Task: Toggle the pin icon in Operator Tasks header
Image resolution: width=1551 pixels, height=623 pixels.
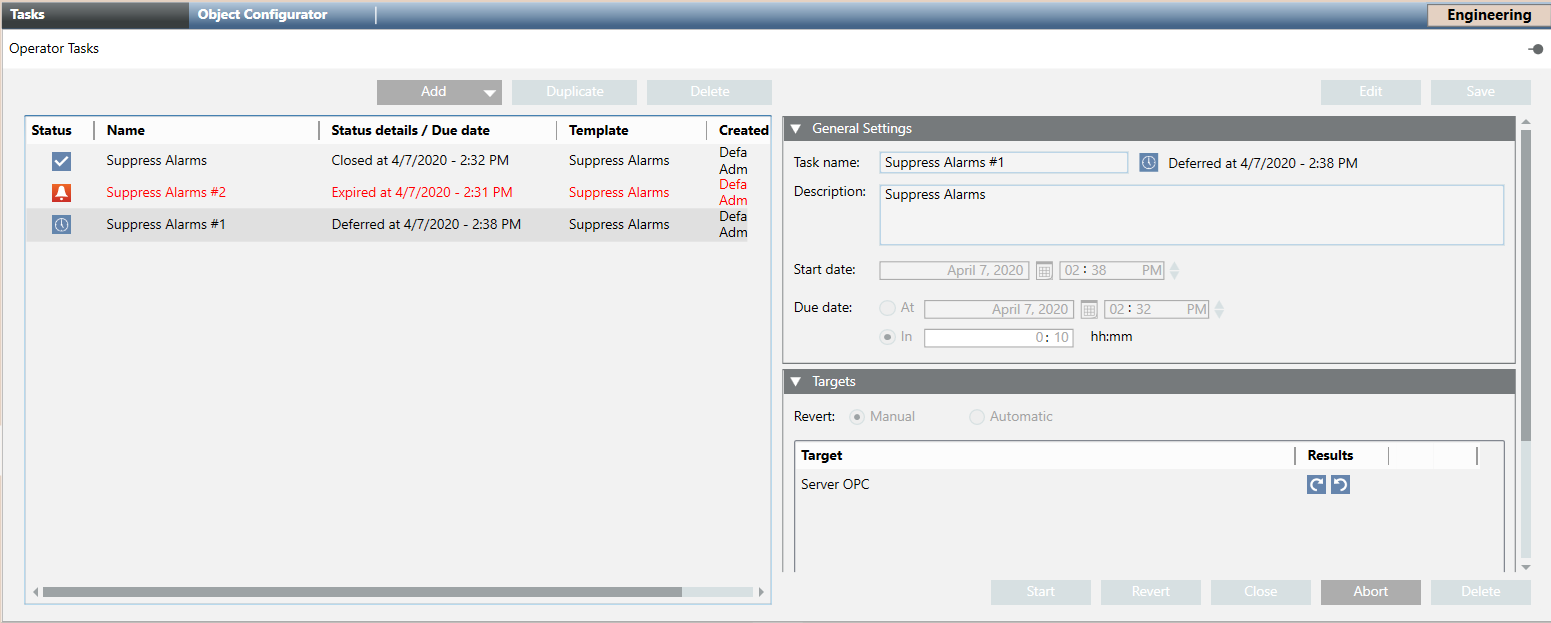Action: tap(1535, 49)
